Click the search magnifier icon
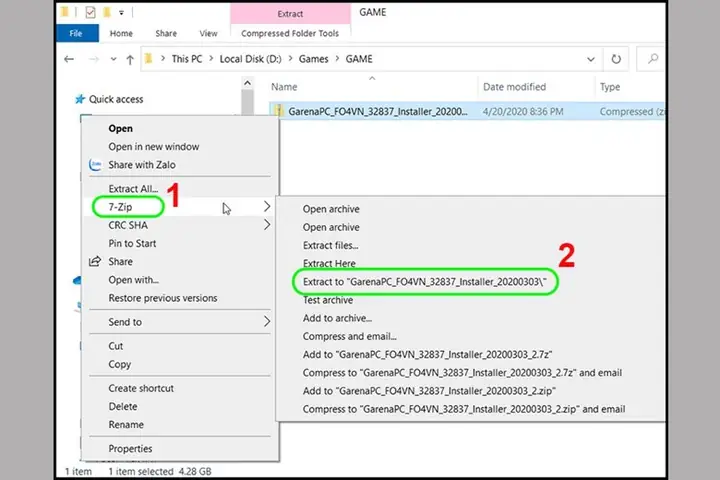 (653, 59)
